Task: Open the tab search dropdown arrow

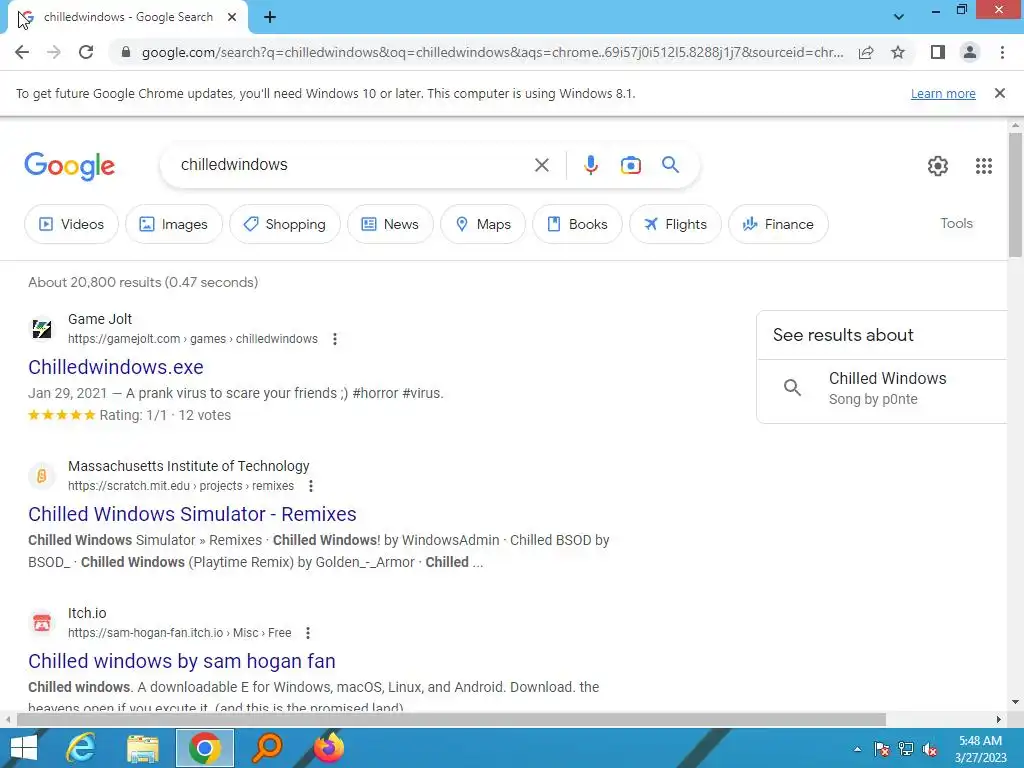Action: point(899,17)
